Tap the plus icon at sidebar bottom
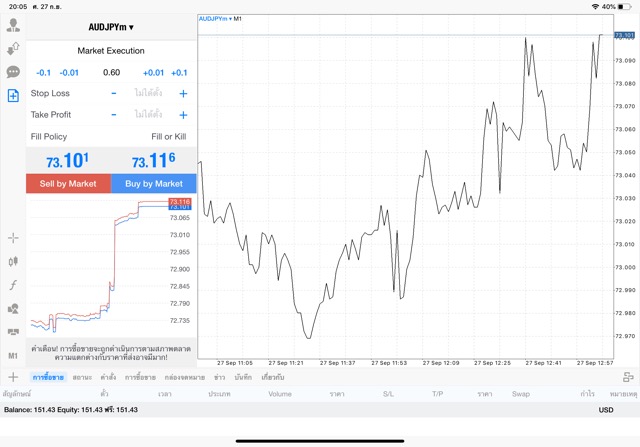640x447 pixels. coord(13,377)
